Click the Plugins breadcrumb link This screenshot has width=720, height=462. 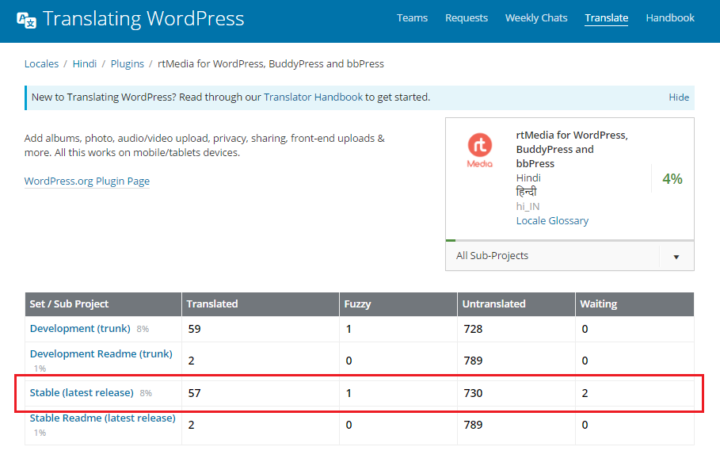pos(127,64)
